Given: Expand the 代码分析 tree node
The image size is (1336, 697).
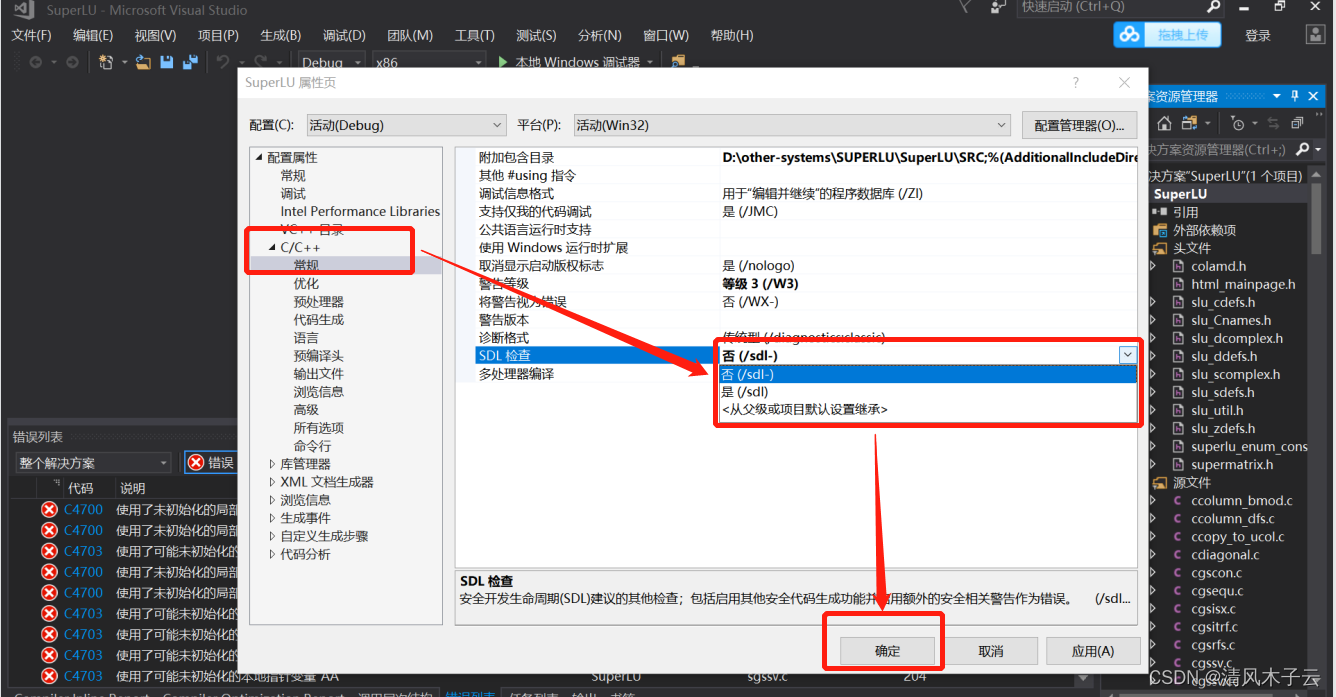Looking at the screenshot, I should tap(271, 554).
